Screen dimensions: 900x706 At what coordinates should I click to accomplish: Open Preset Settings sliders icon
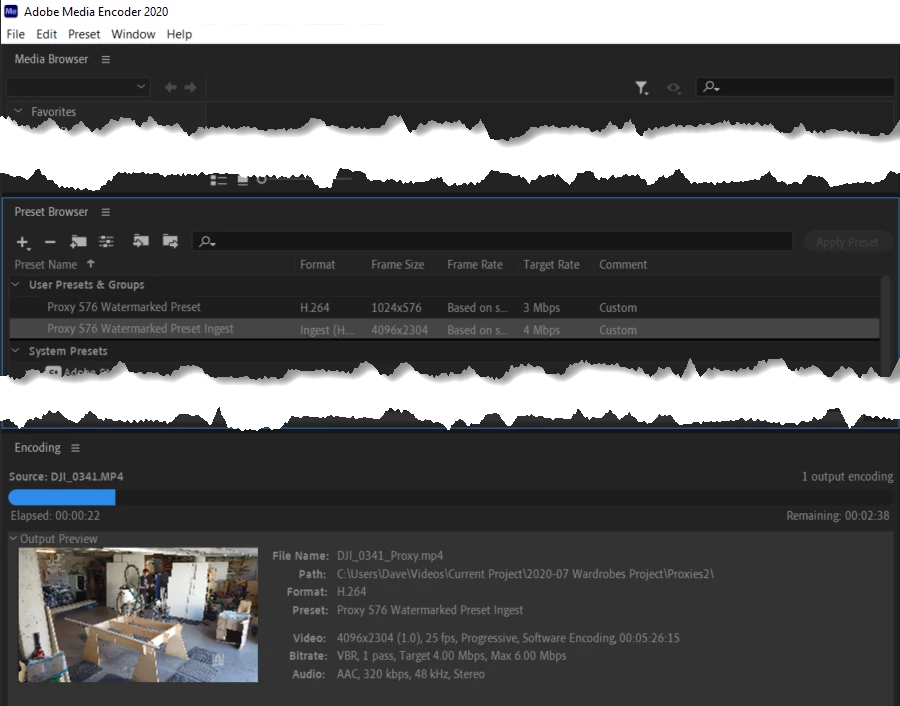coord(106,242)
